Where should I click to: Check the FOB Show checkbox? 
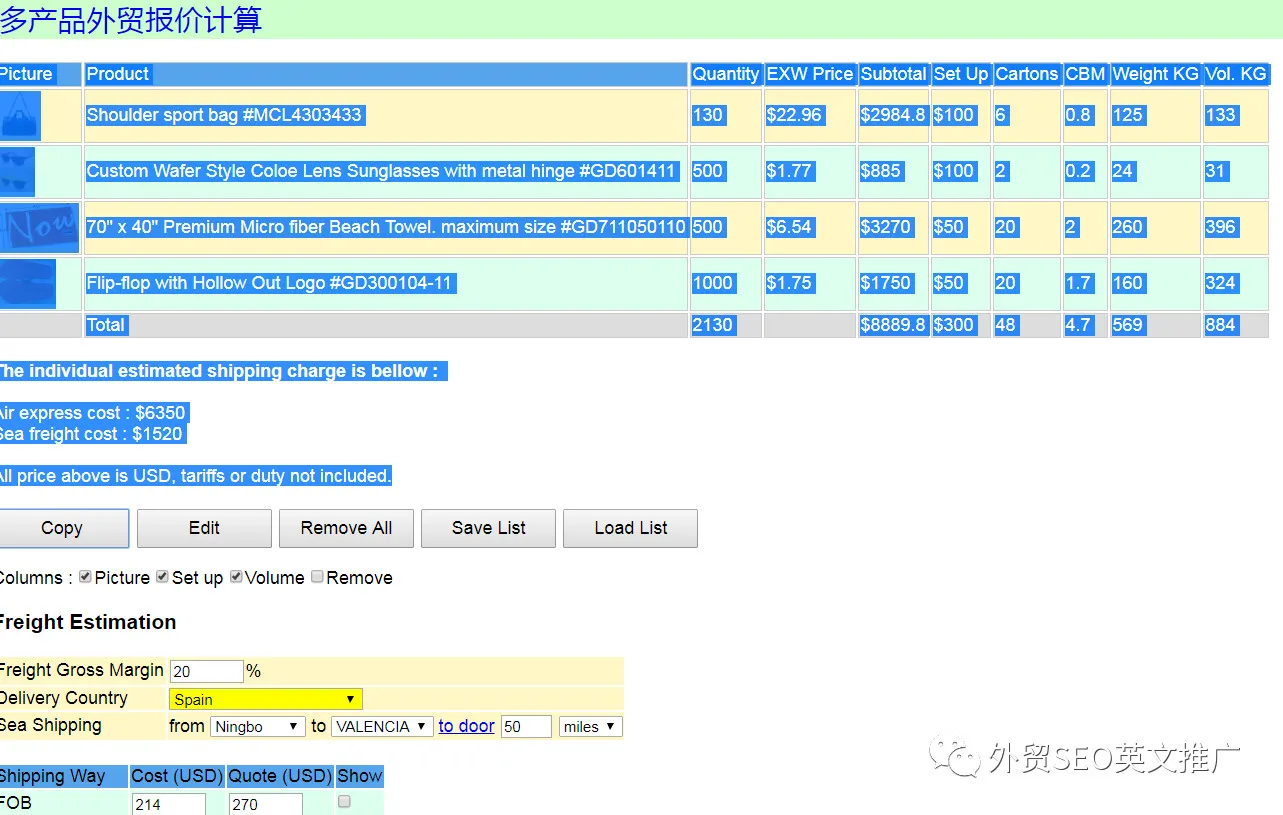coord(345,802)
